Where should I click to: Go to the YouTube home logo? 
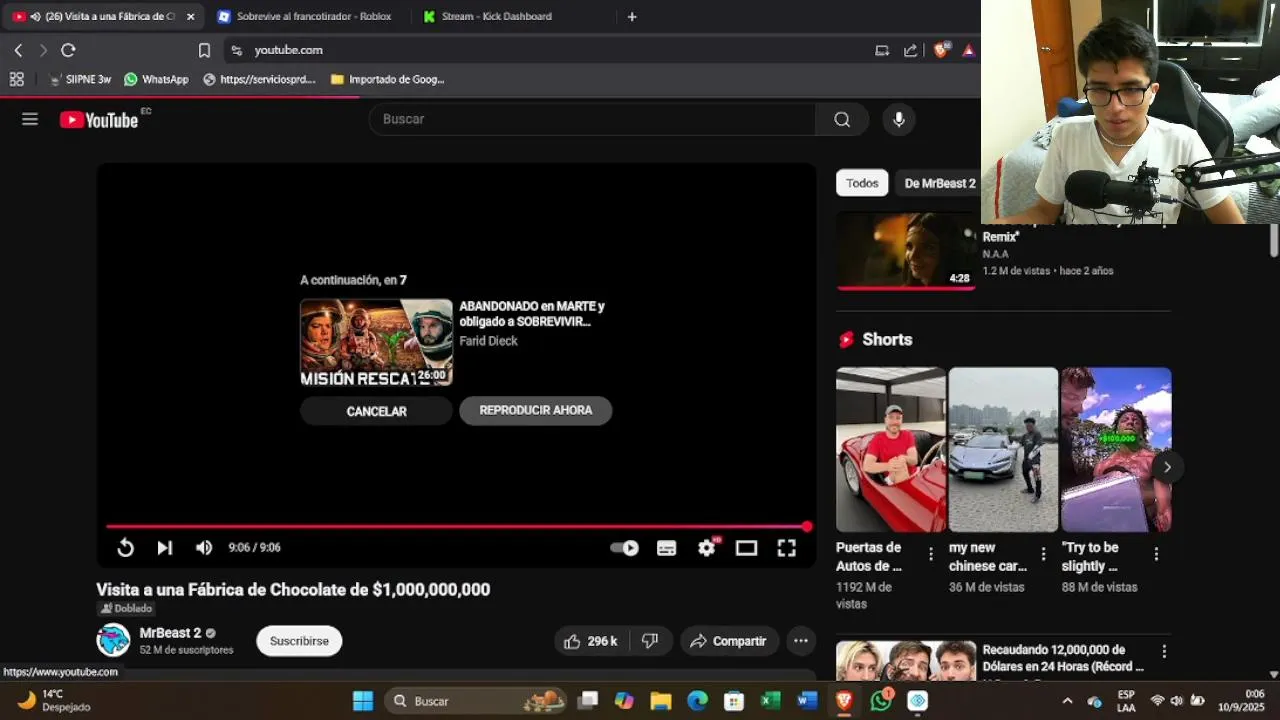[x=97, y=120]
